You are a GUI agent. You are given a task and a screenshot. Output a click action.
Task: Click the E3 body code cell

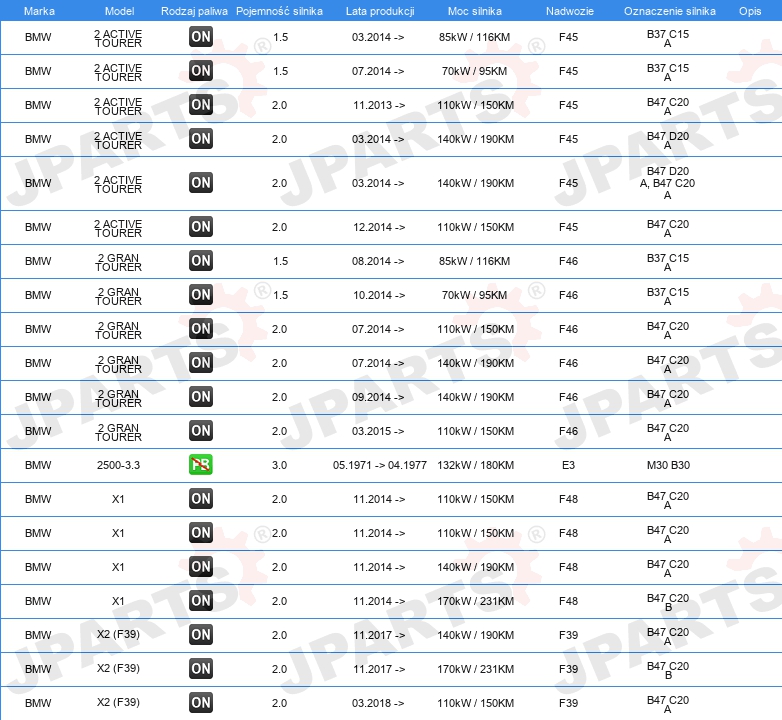pos(569,465)
